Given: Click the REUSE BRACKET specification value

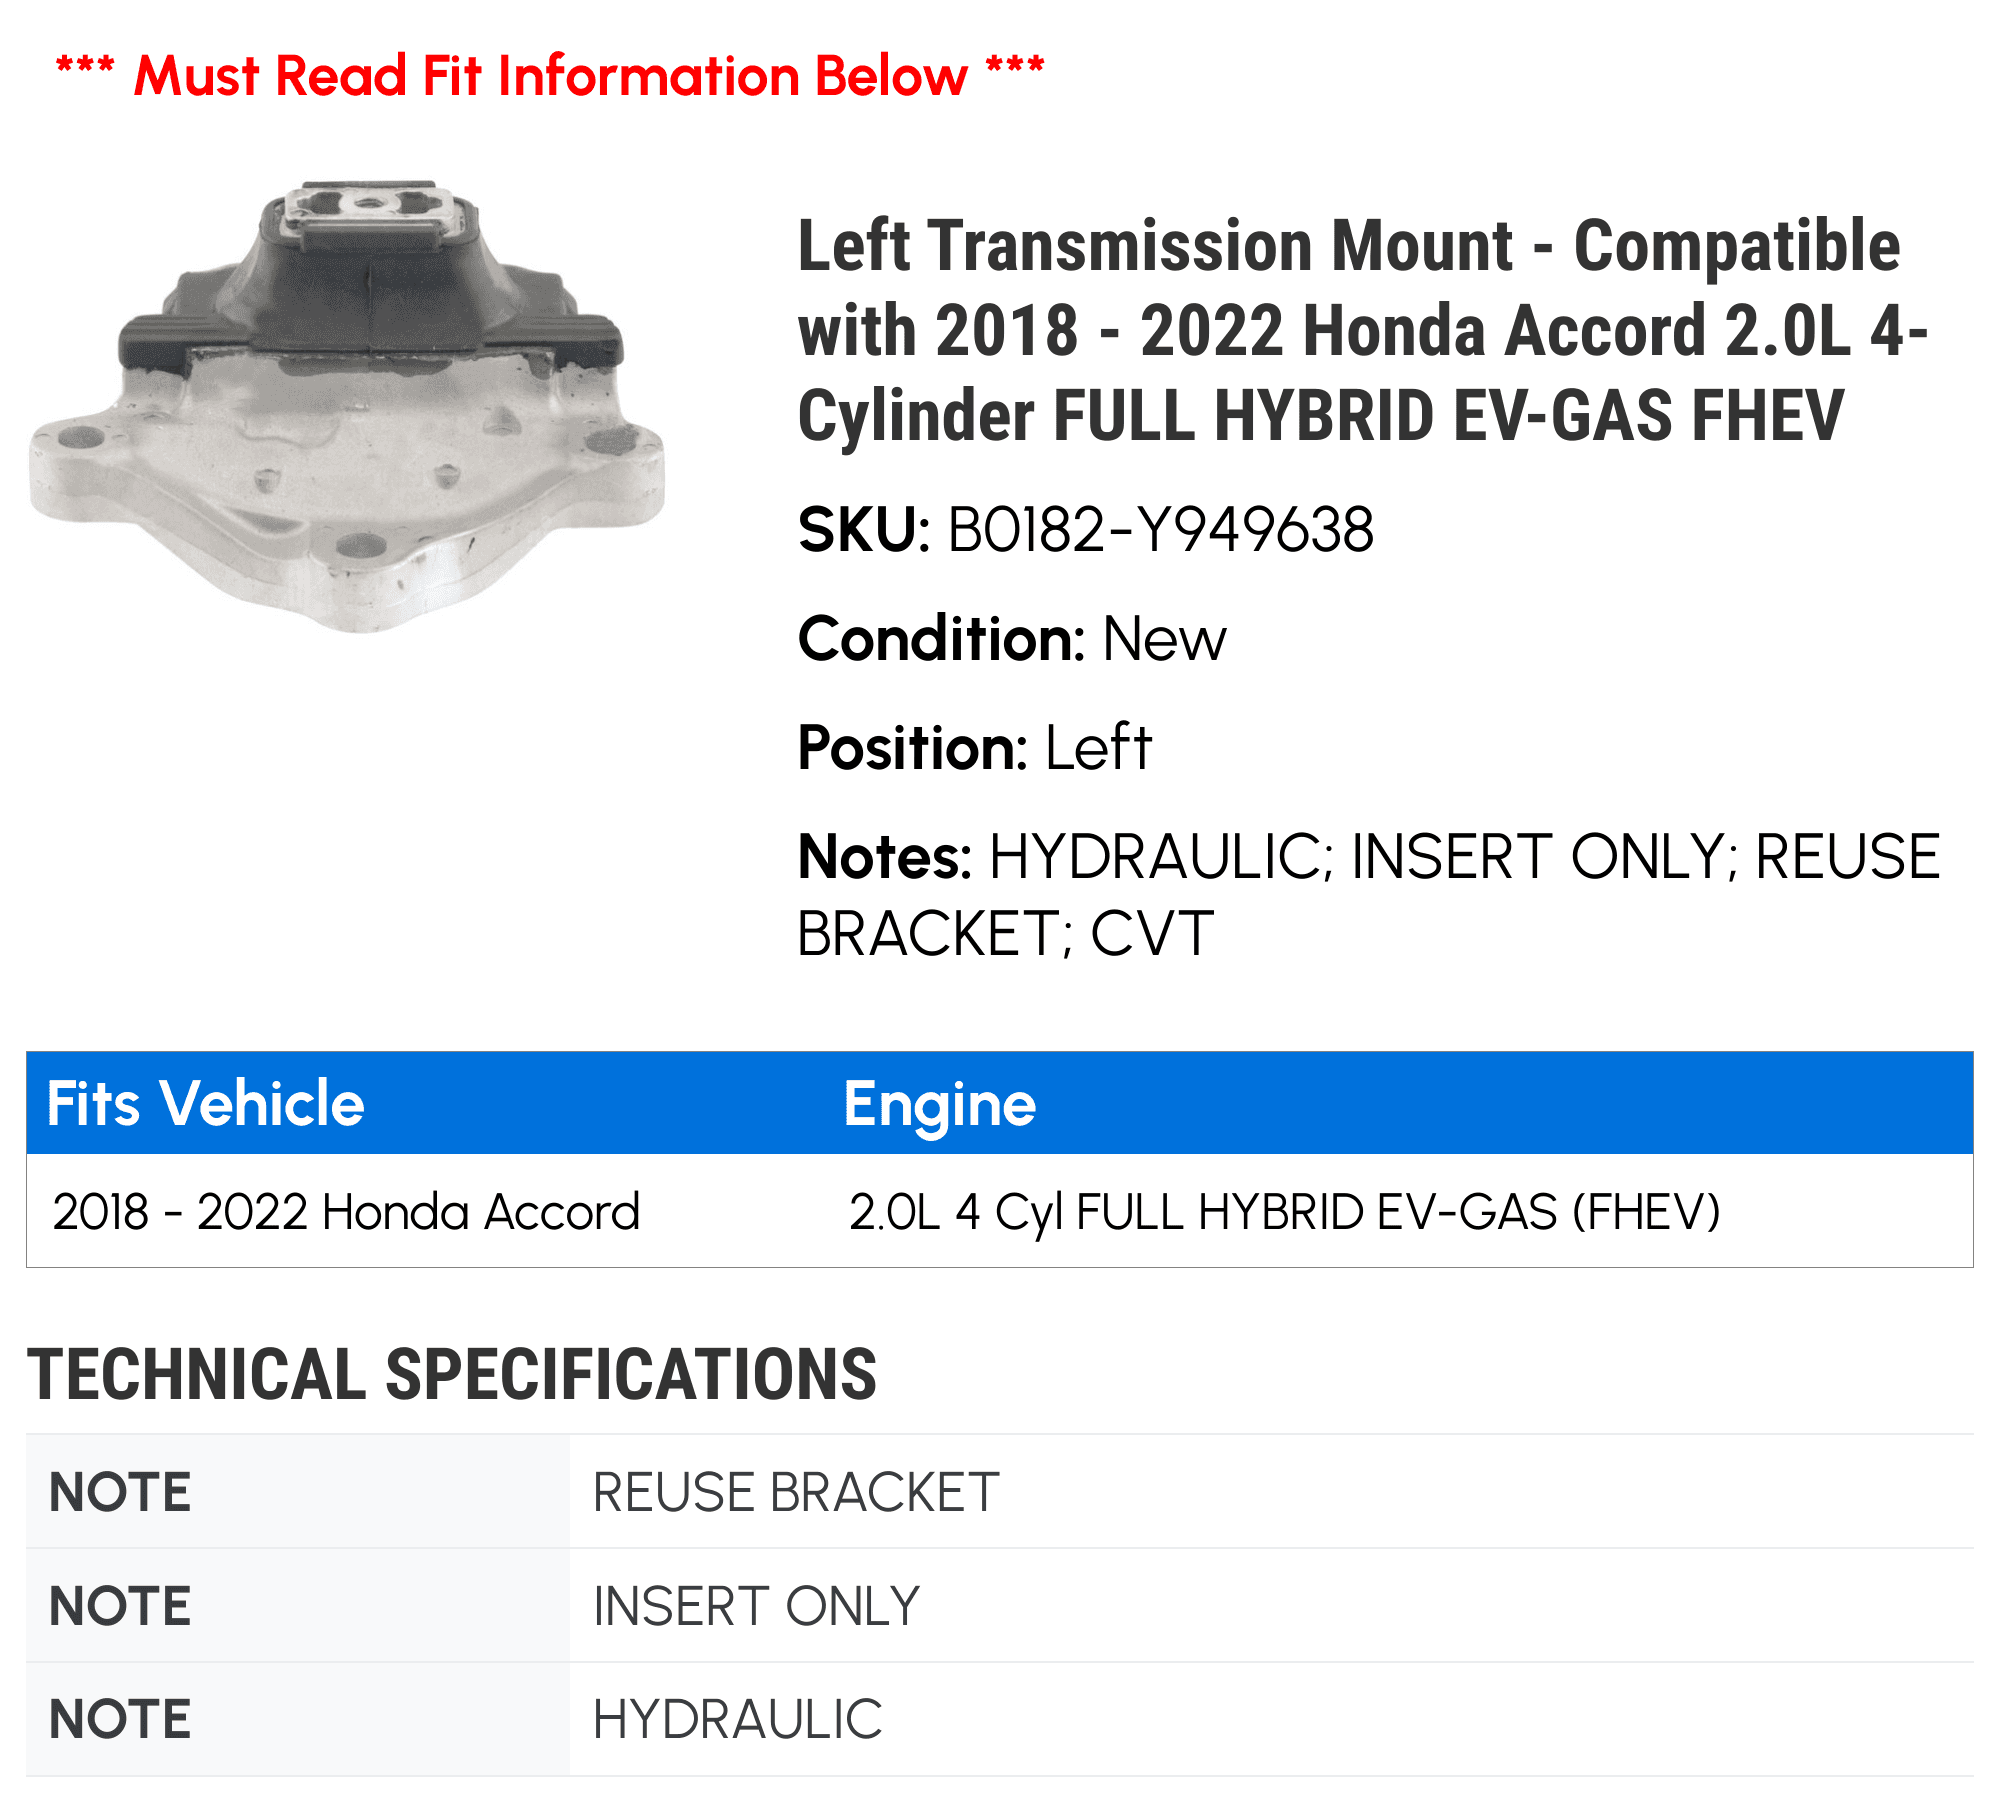Looking at the screenshot, I should [796, 1492].
